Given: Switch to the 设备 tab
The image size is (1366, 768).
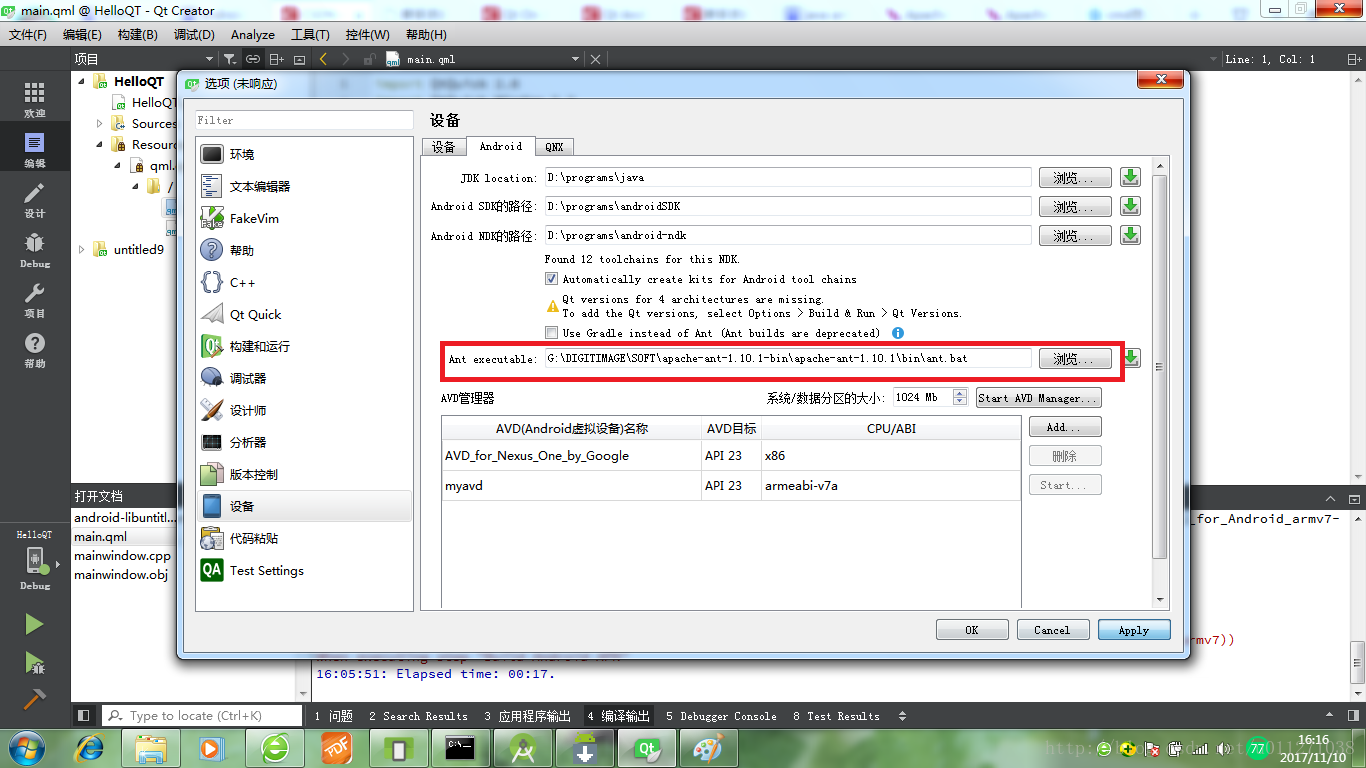Looking at the screenshot, I should click(x=444, y=147).
